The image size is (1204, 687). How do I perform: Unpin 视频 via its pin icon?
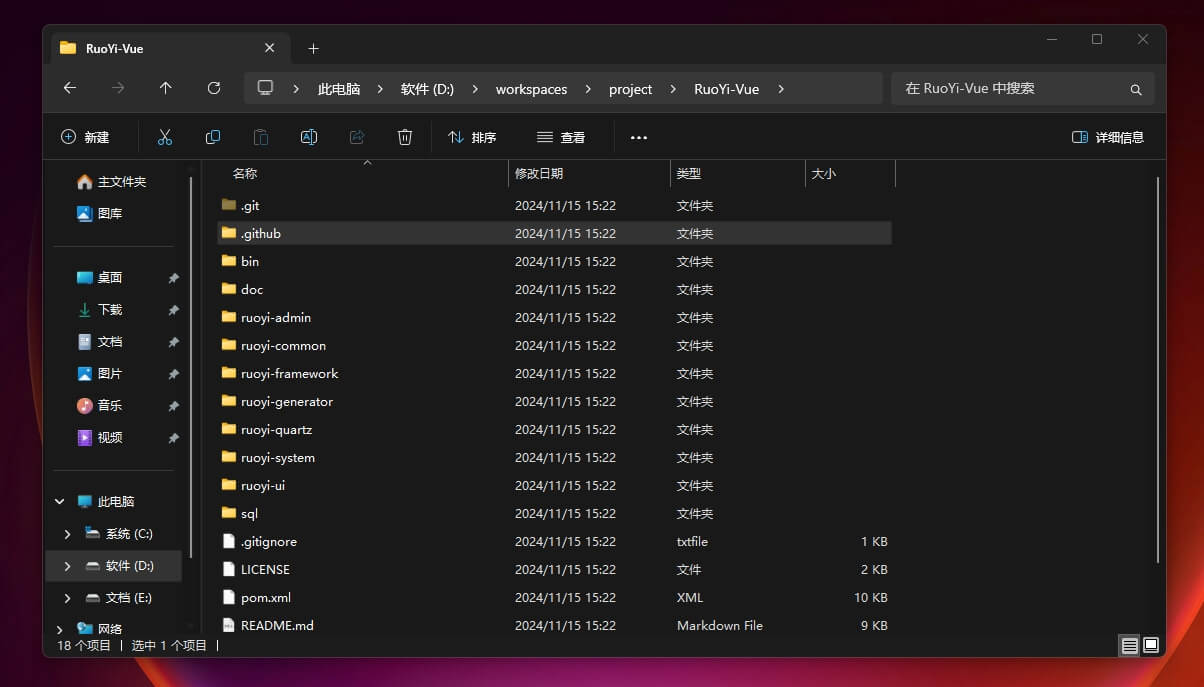pos(173,438)
